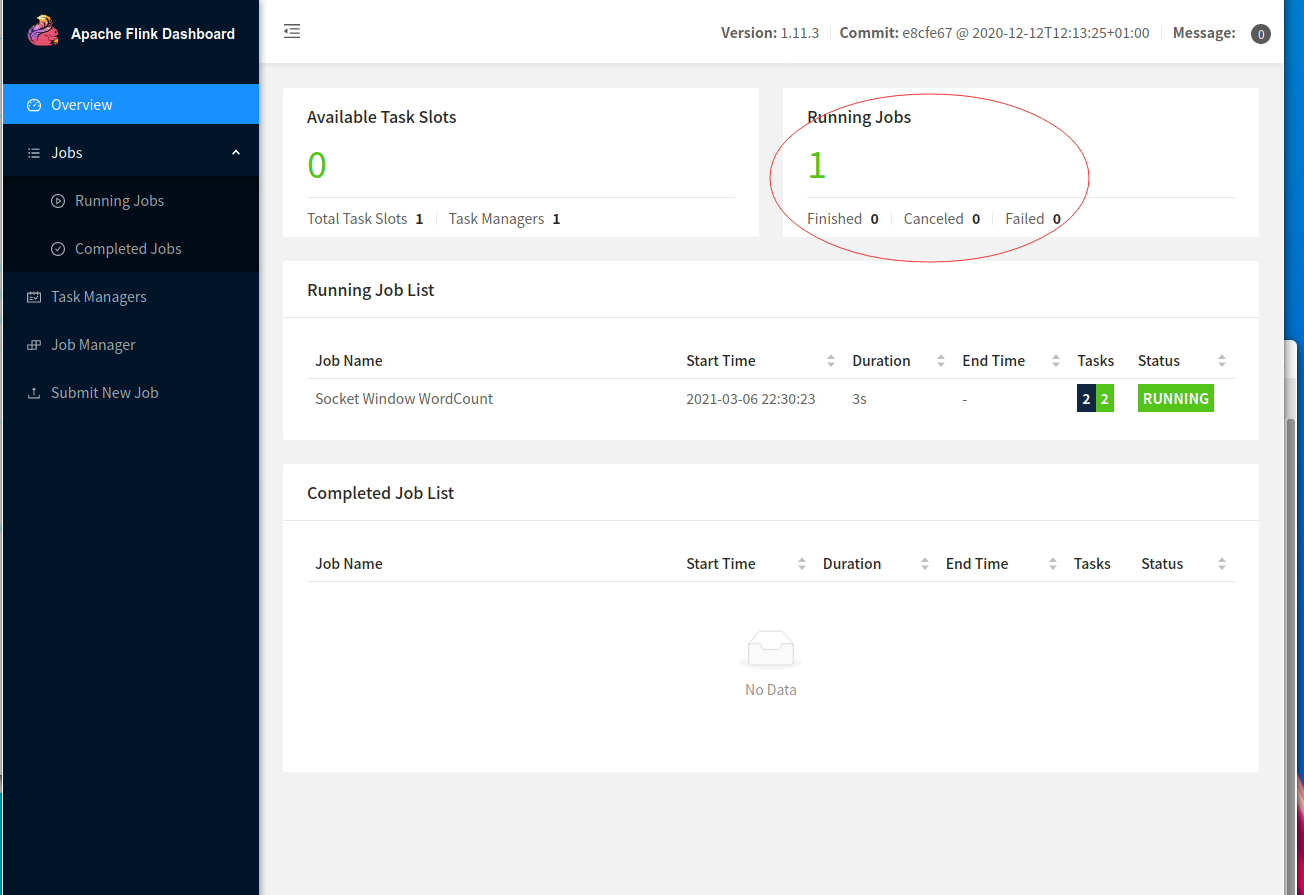The width and height of the screenshot is (1304, 895).
Task: Click the Commit e8cfe67 text
Action: click(x=994, y=33)
